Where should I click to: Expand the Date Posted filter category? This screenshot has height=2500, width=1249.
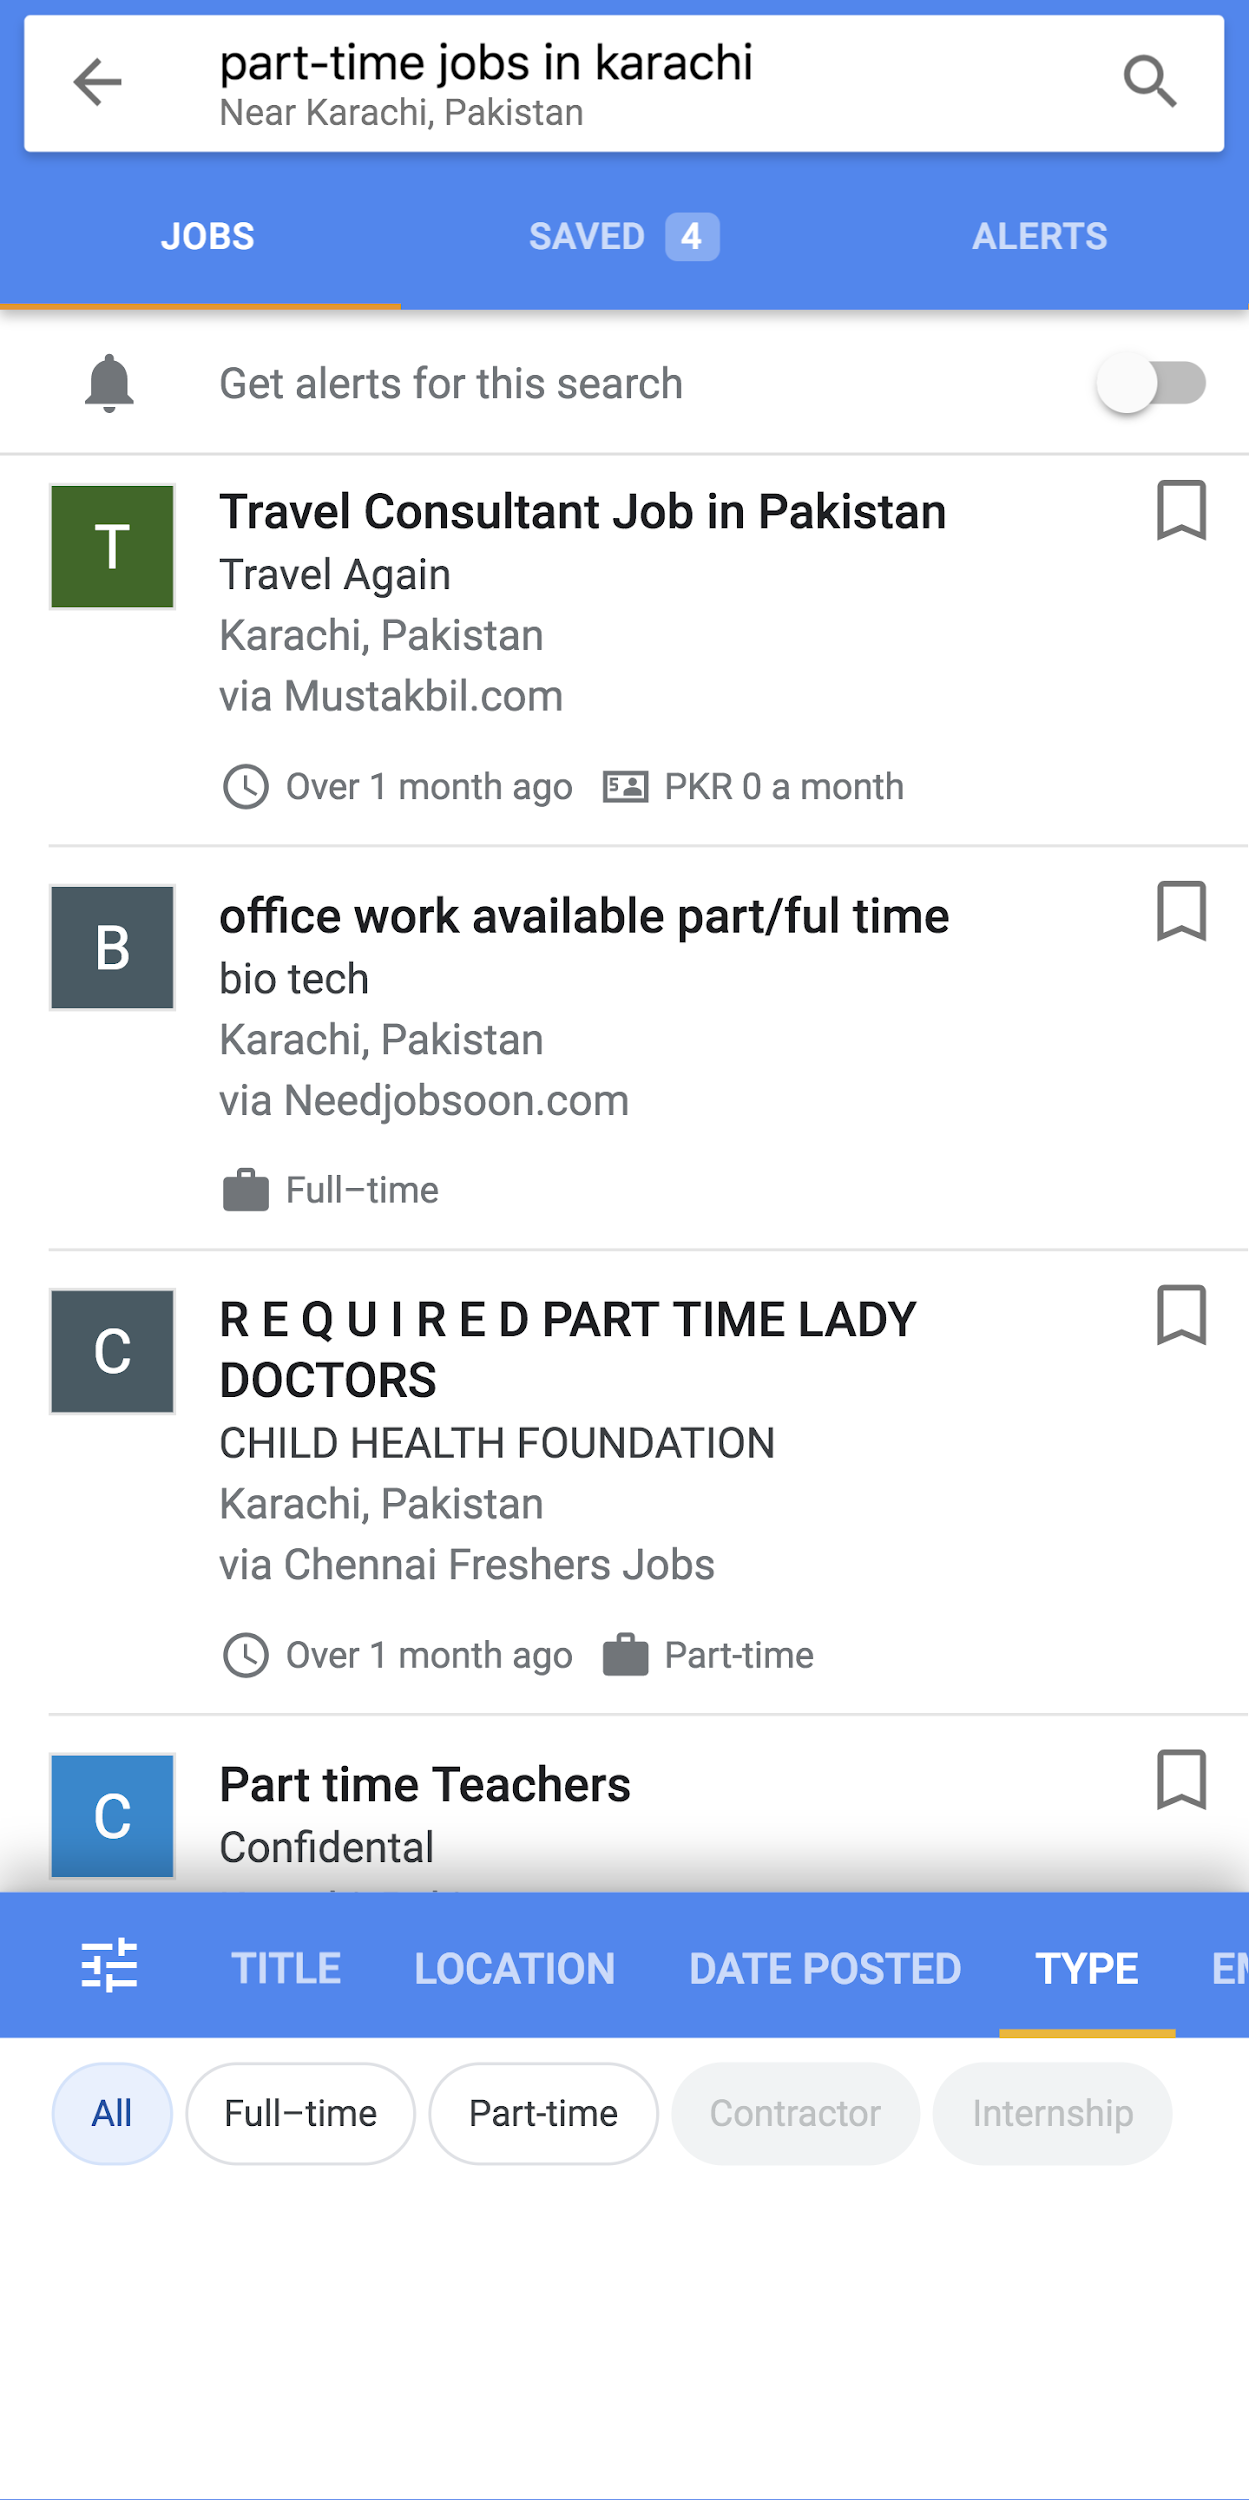point(825,1968)
